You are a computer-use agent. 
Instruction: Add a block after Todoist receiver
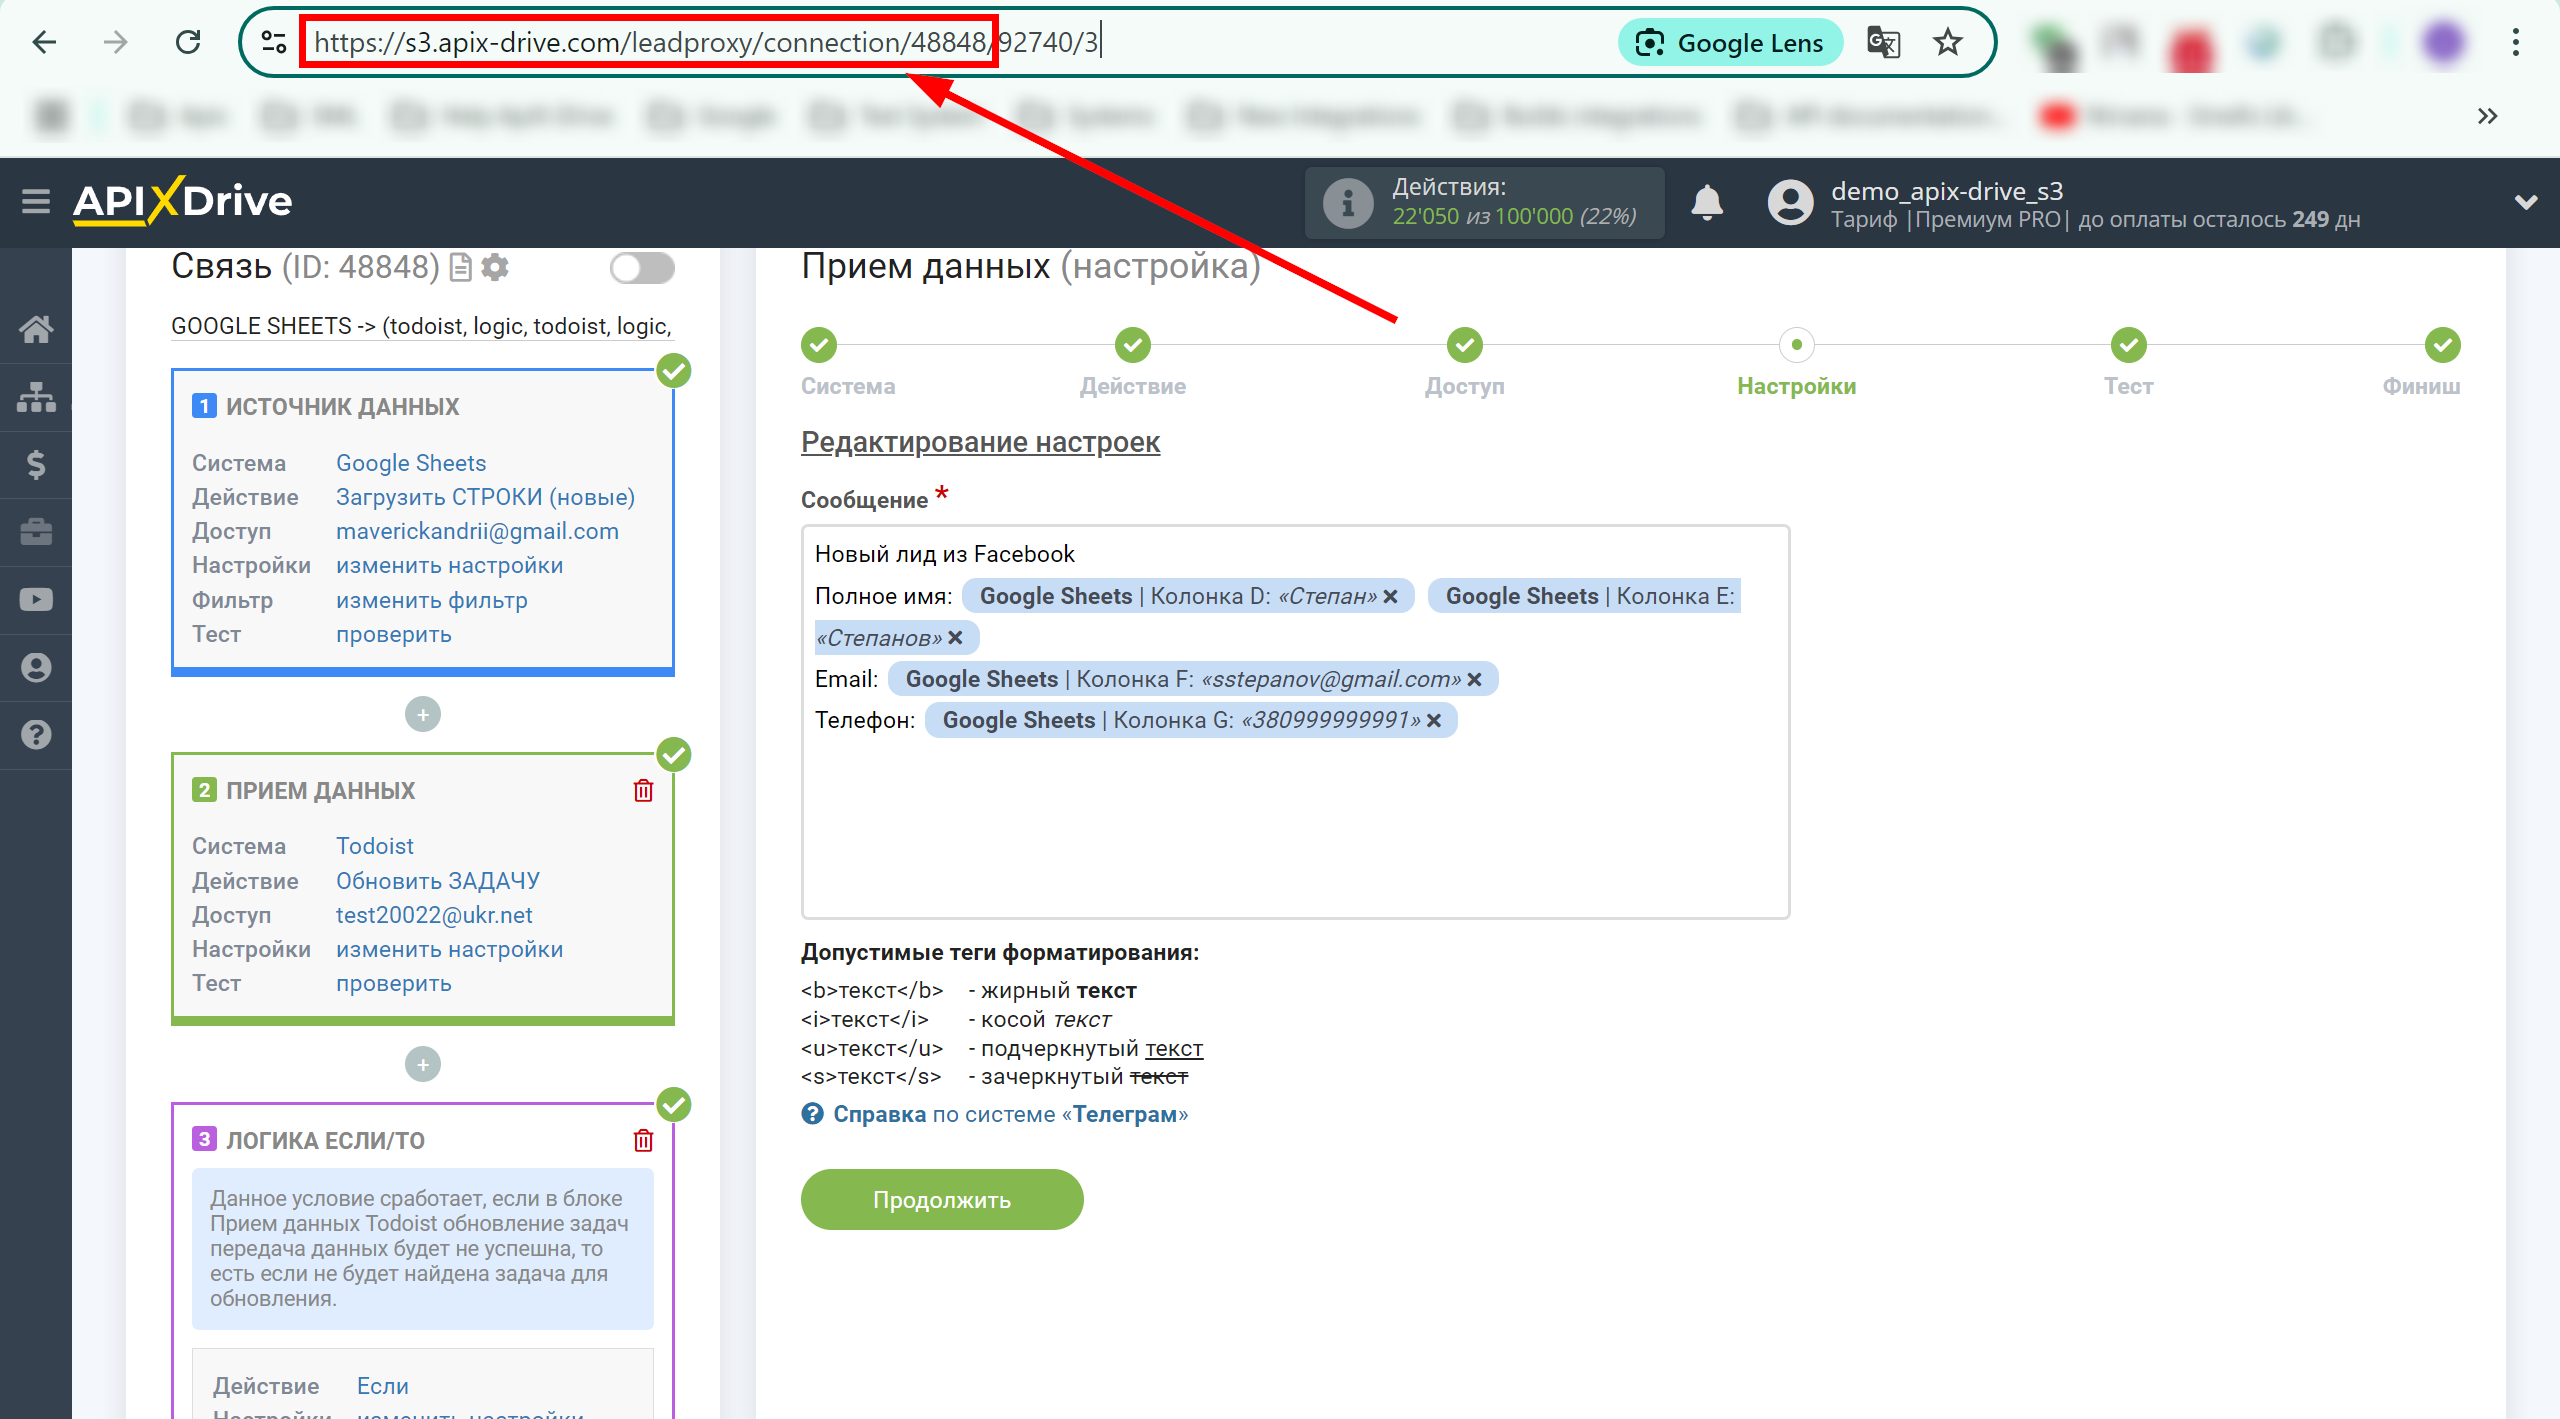[423, 1064]
